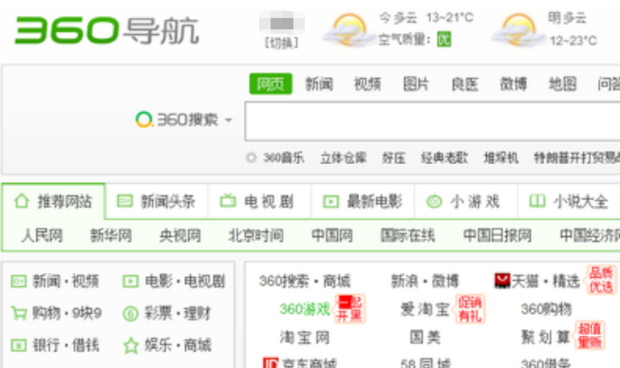The height and width of the screenshot is (368, 620).
Task: Click the 切换 city switch link
Action: (282, 43)
